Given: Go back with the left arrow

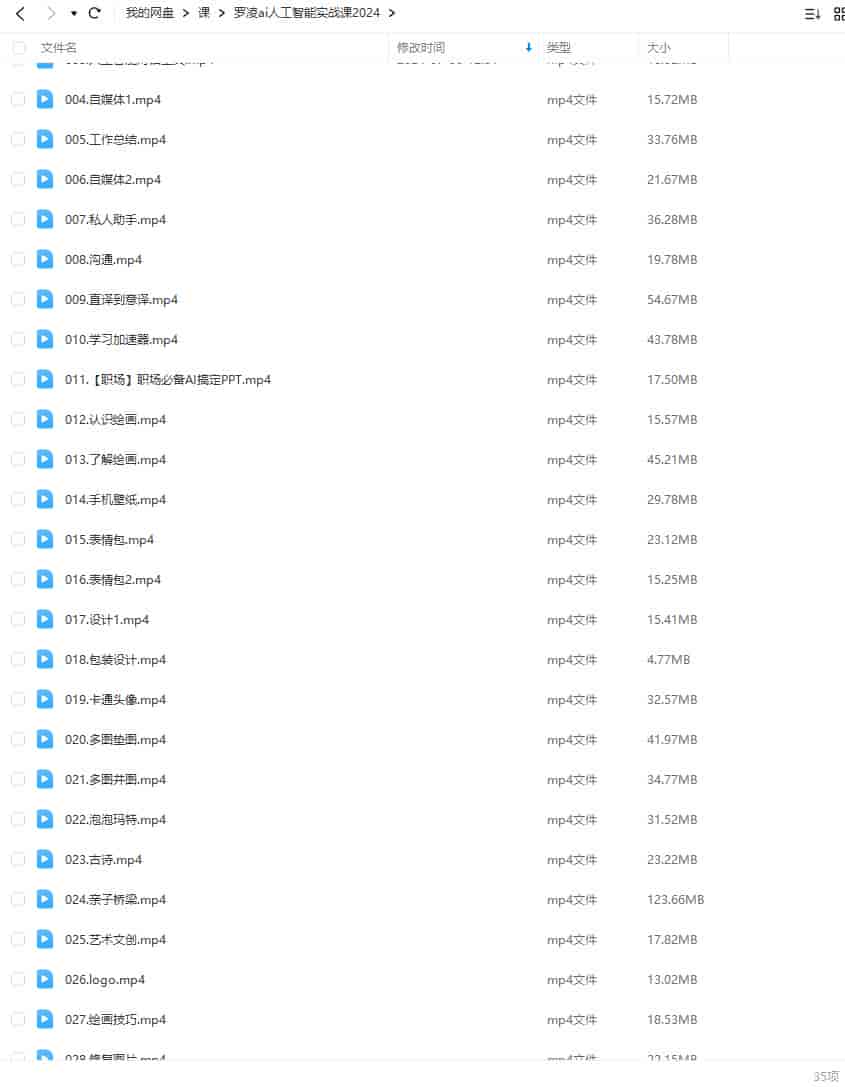Looking at the screenshot, I should 20,13.
